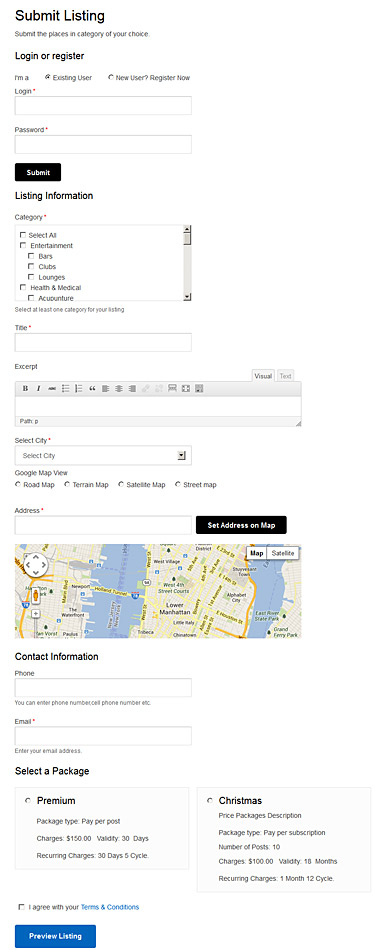Align Excerpt text right

pos(132,388)
